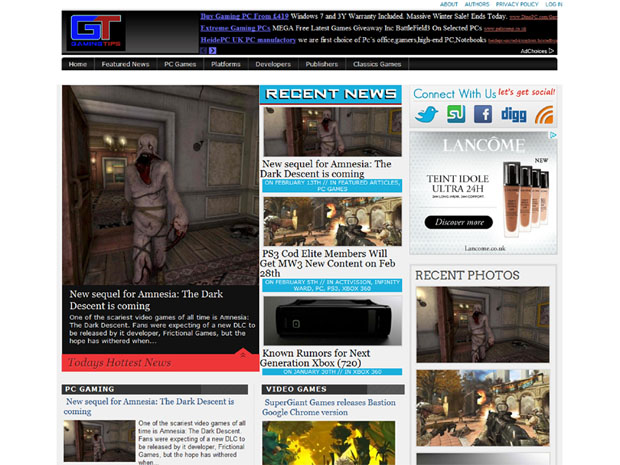Click the Xbox console thumbnail

(x=333, y=321)
